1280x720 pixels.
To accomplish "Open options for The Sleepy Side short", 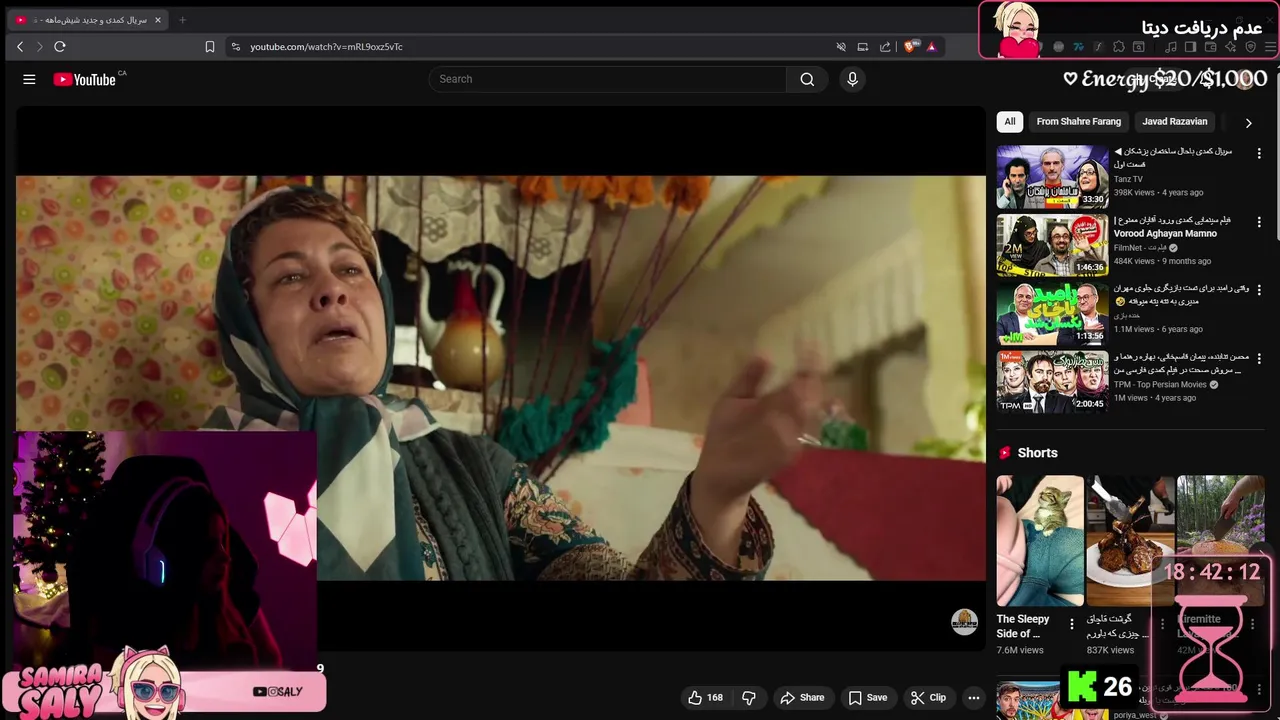I will click(1072, 624).
